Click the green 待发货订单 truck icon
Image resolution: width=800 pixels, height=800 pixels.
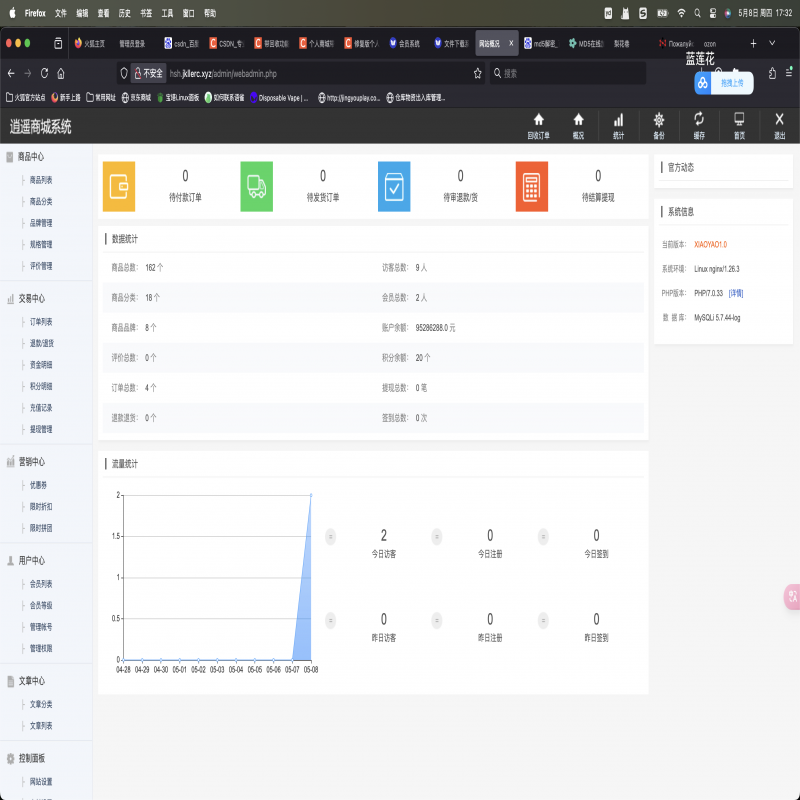click(x=256, y=186)
